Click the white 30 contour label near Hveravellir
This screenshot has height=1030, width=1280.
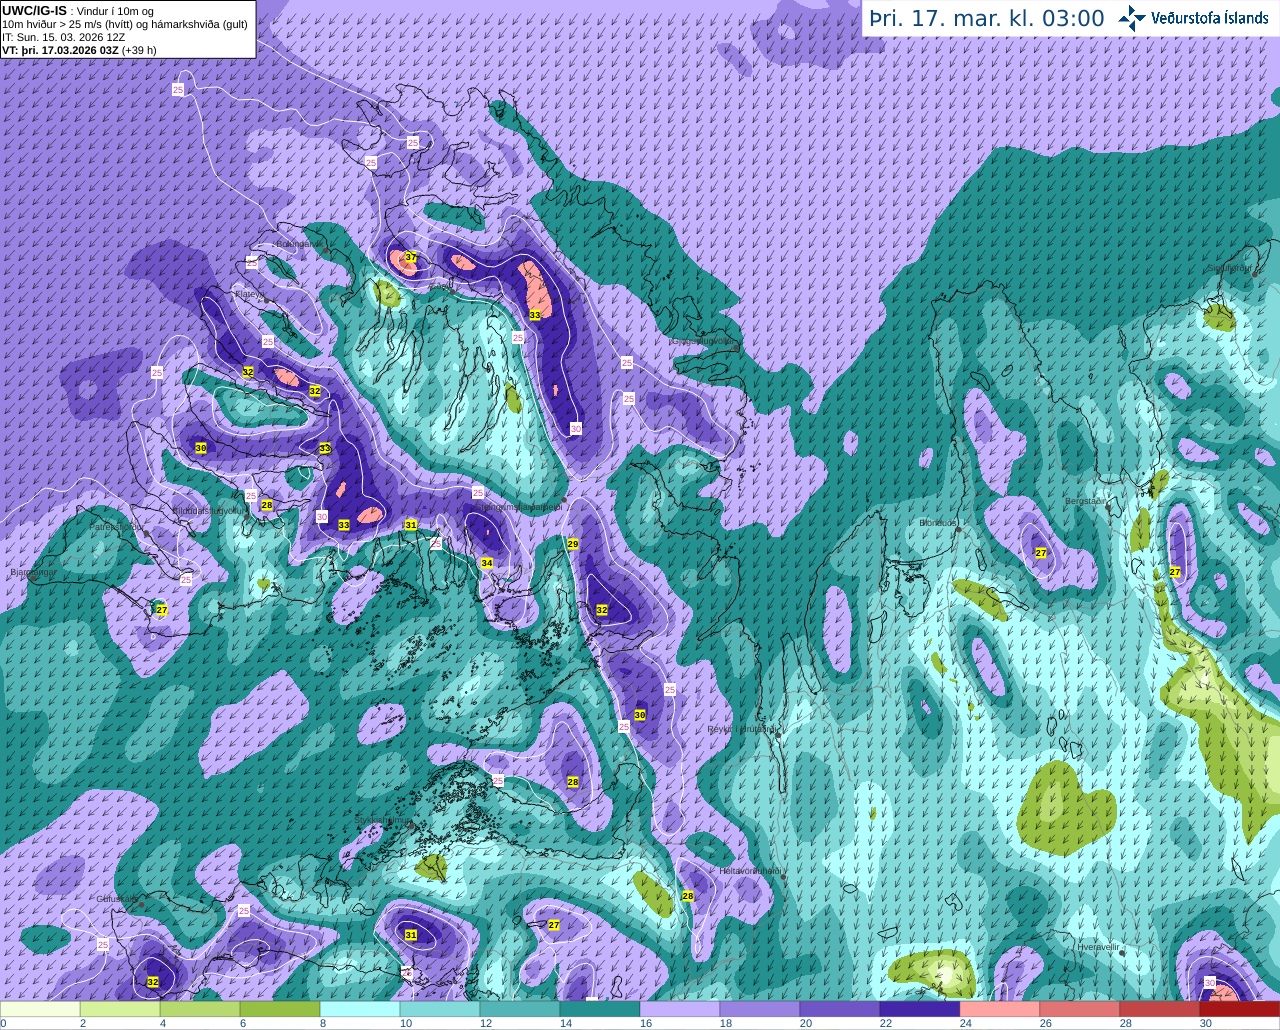pyautogui.click(x=1210, y=983)
